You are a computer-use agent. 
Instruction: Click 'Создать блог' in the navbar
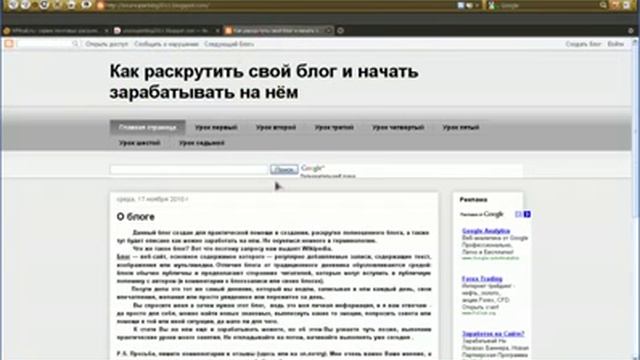[x=583, y=44]
